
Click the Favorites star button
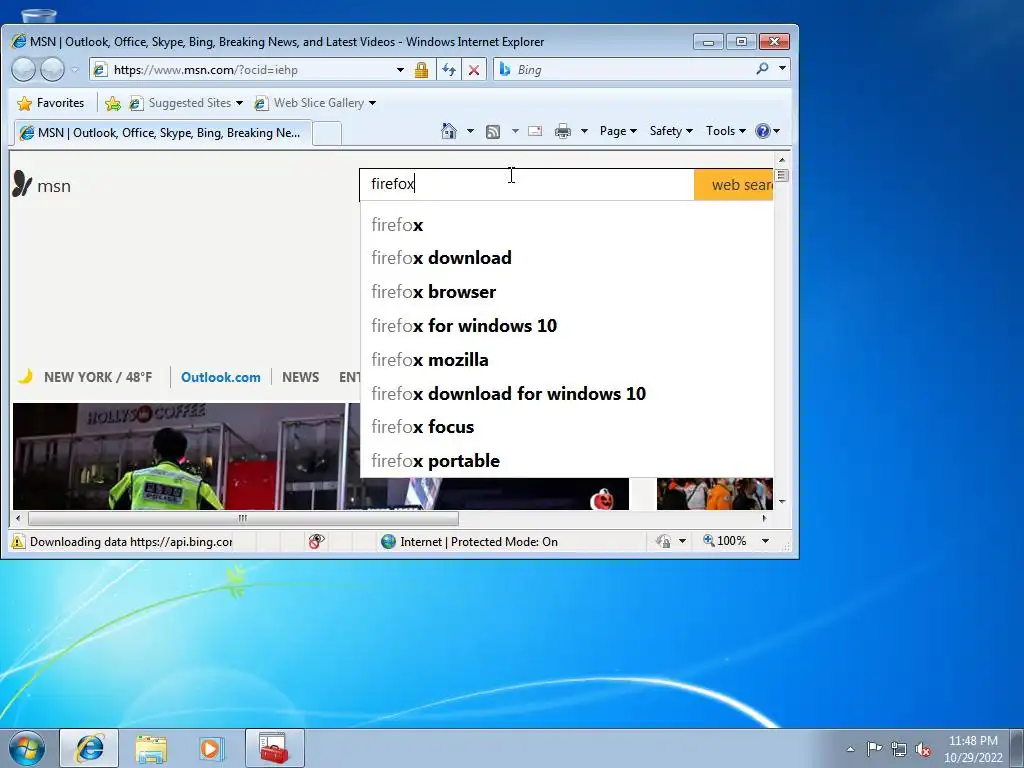51,103
